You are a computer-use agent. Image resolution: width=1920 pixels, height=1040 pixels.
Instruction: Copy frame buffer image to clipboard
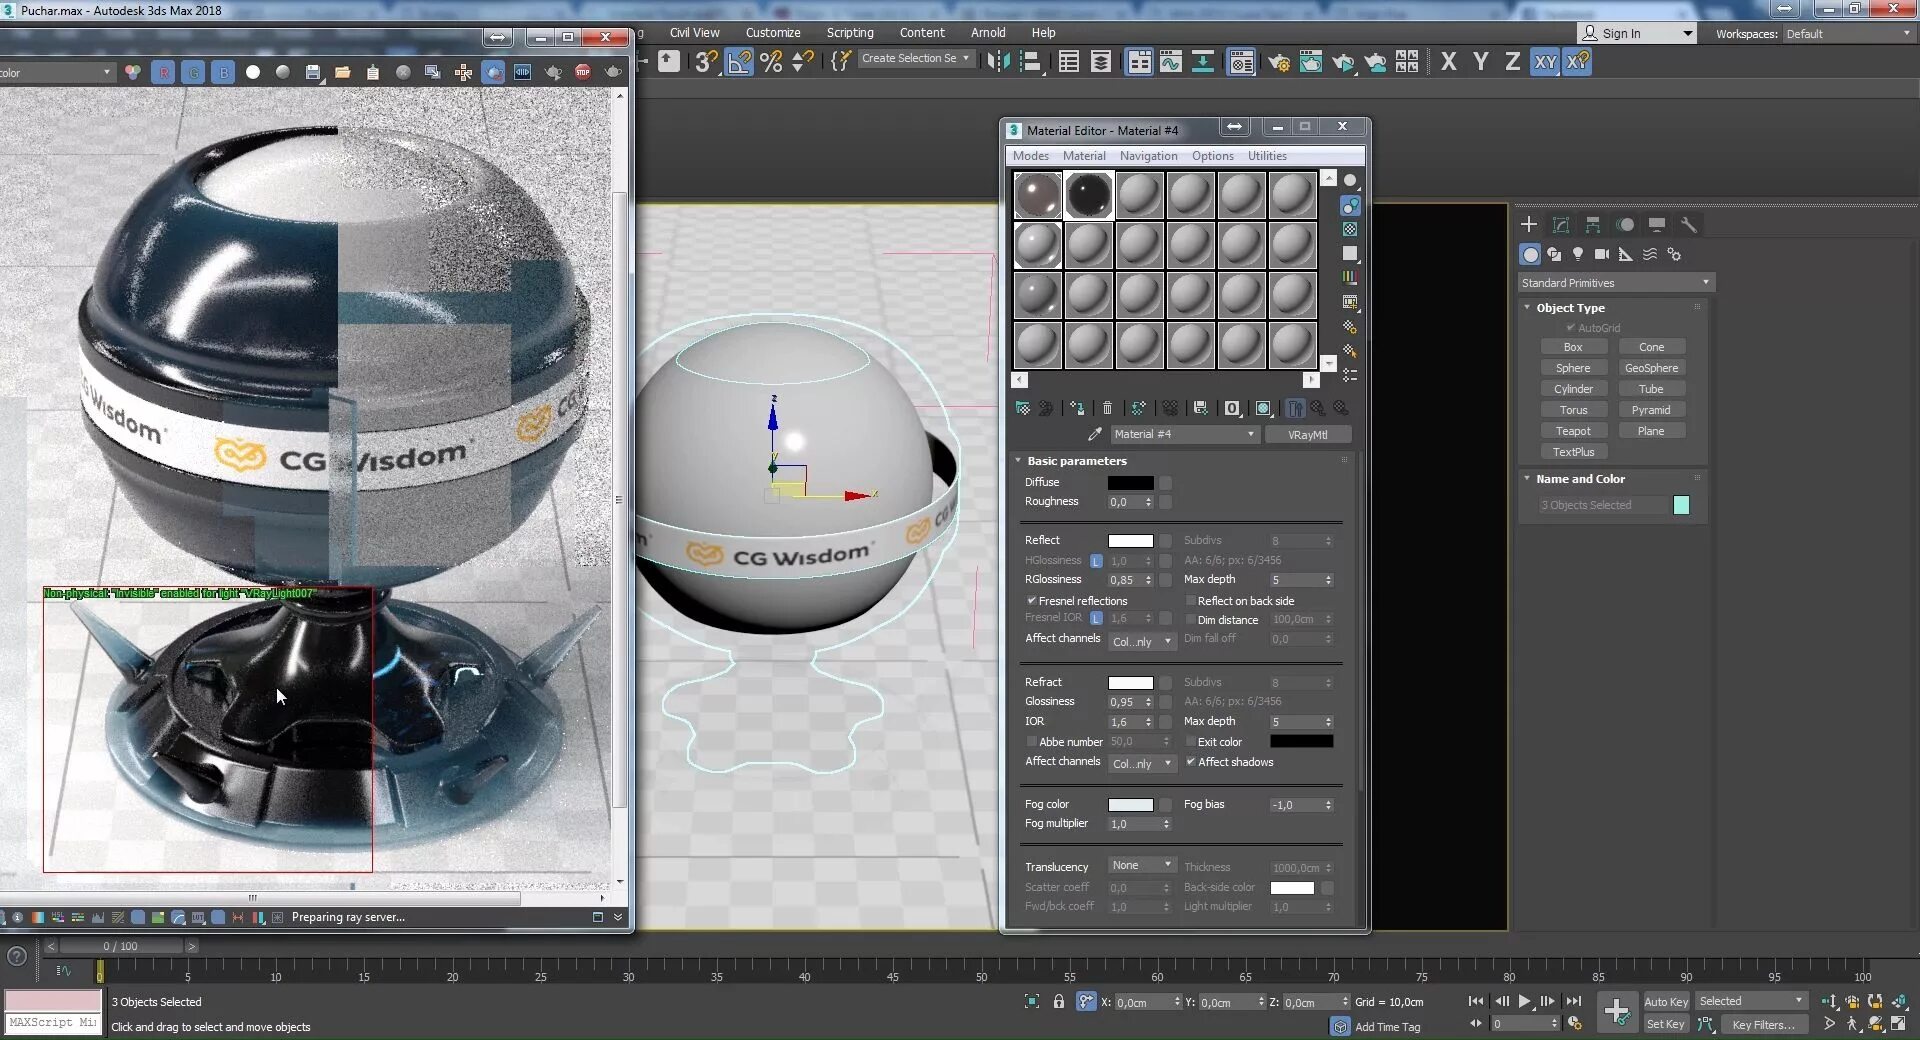tap(373, 72)
